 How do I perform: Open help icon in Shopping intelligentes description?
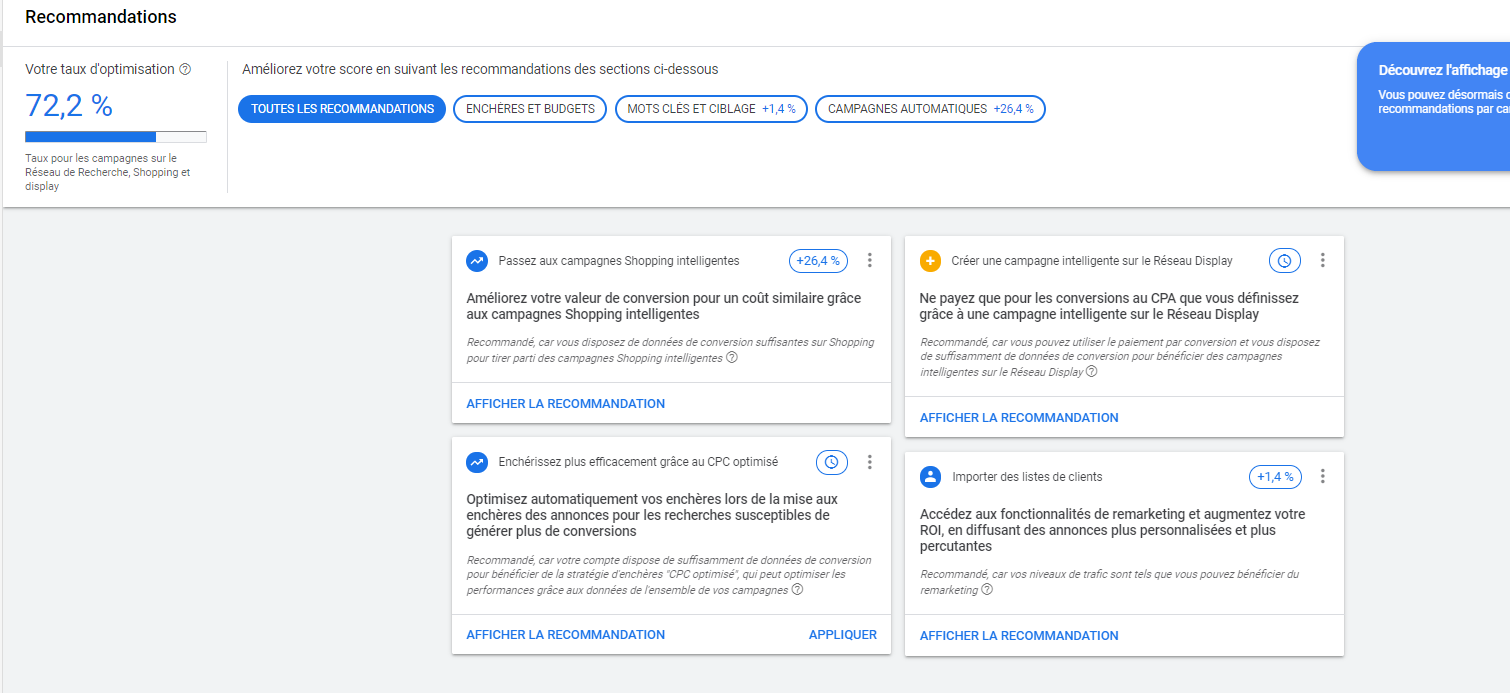pyautogui.click(x=732, y=358)
